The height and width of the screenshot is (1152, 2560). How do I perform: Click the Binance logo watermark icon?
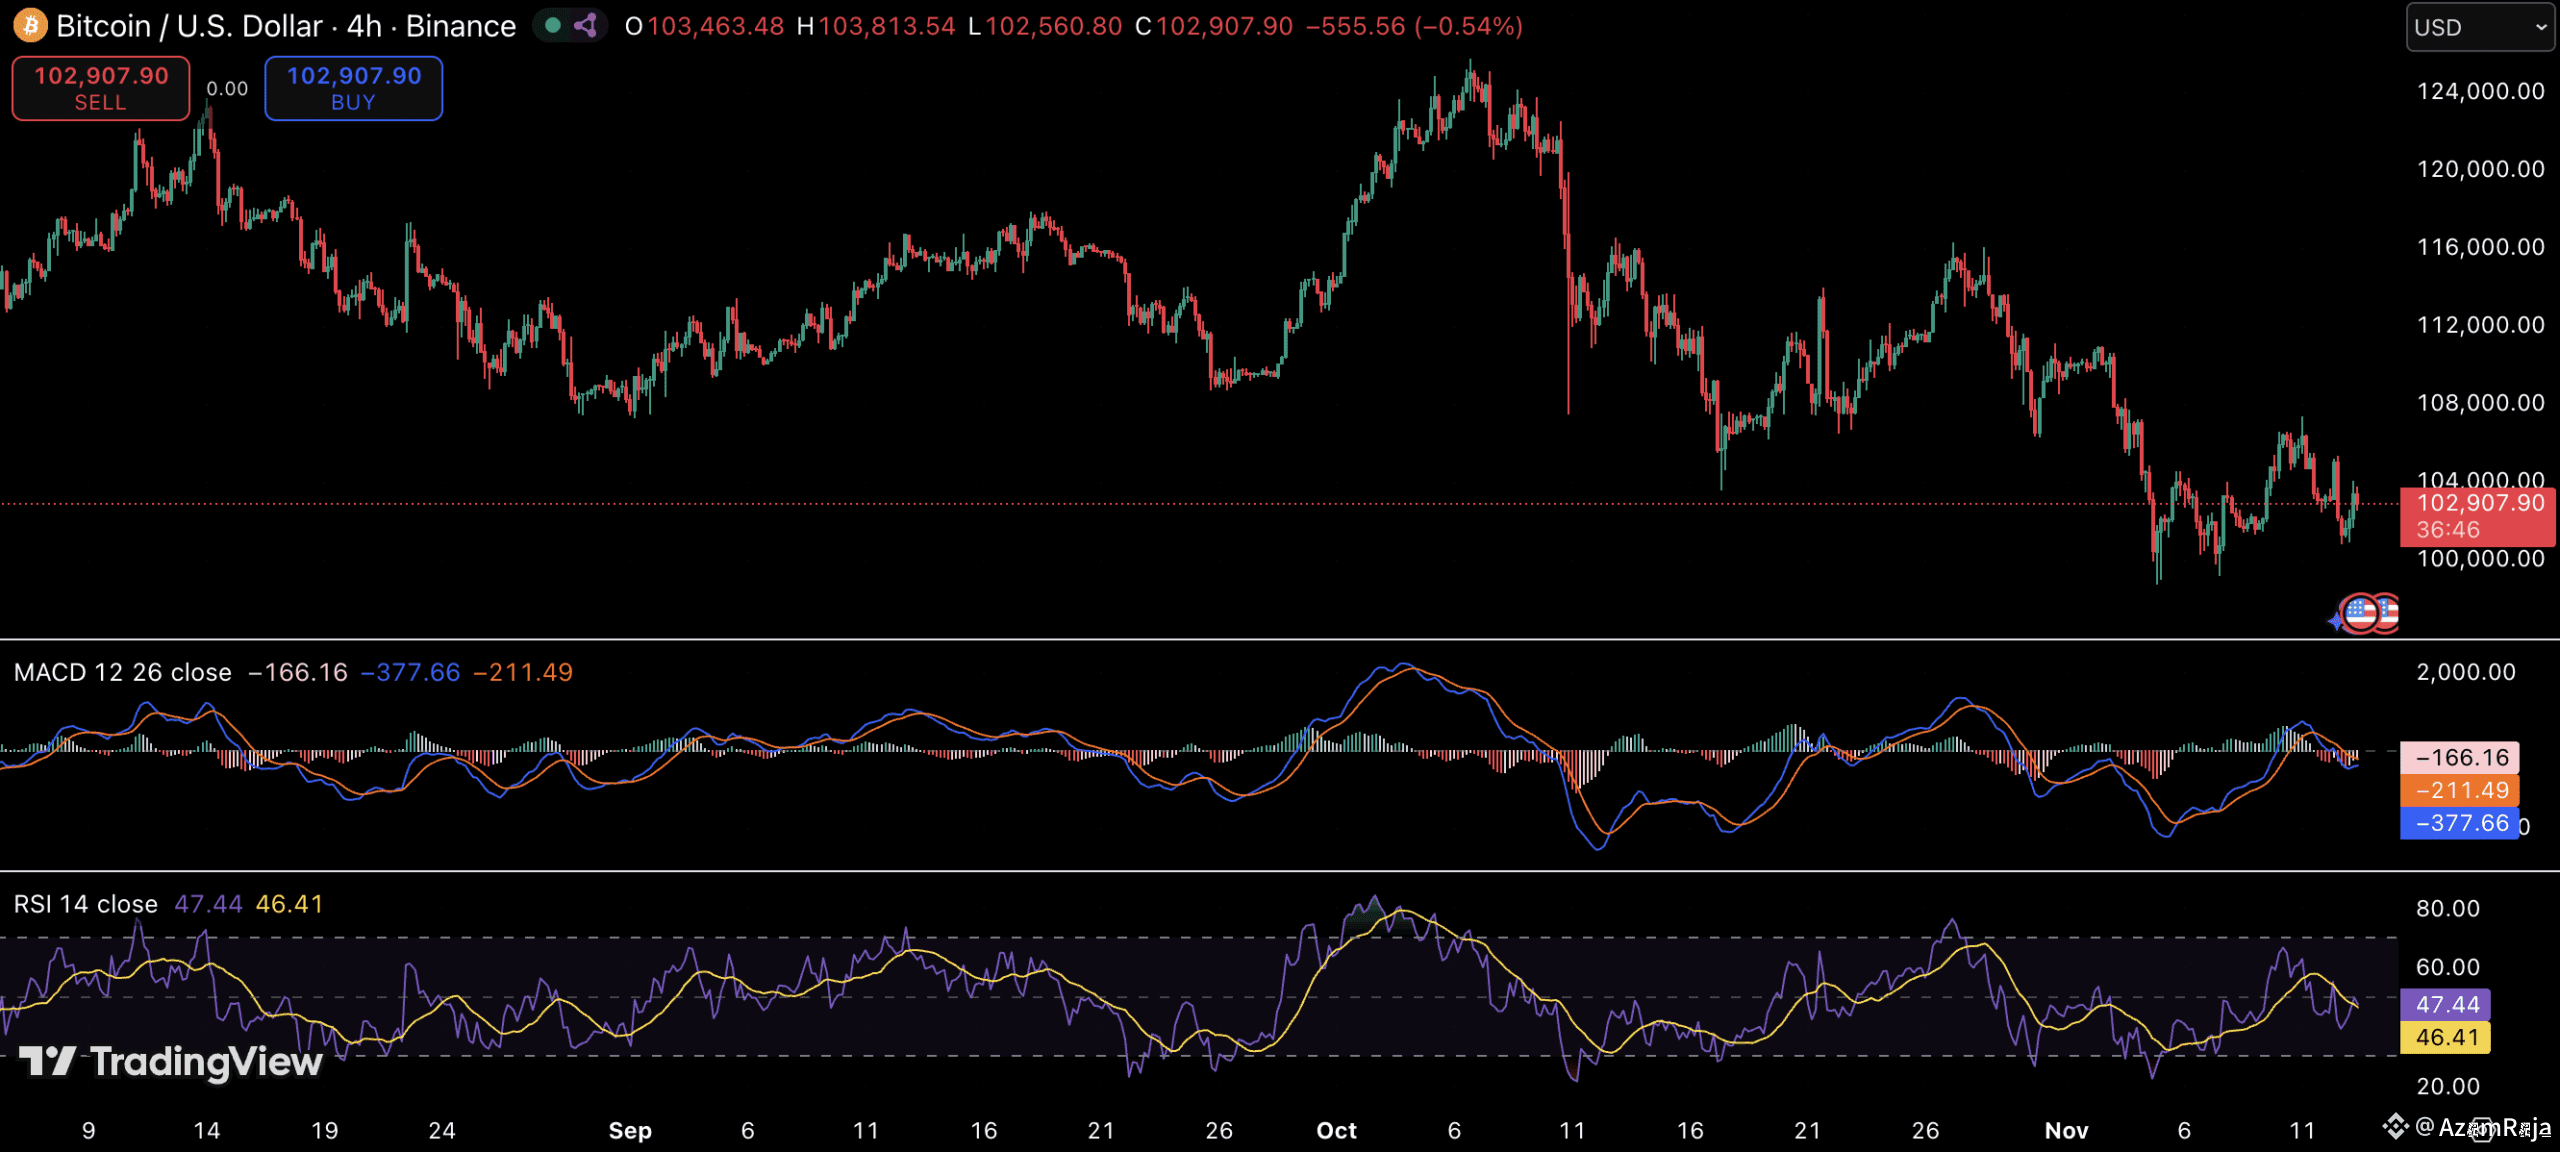pyautogui.click(x=2395, y=1127)
